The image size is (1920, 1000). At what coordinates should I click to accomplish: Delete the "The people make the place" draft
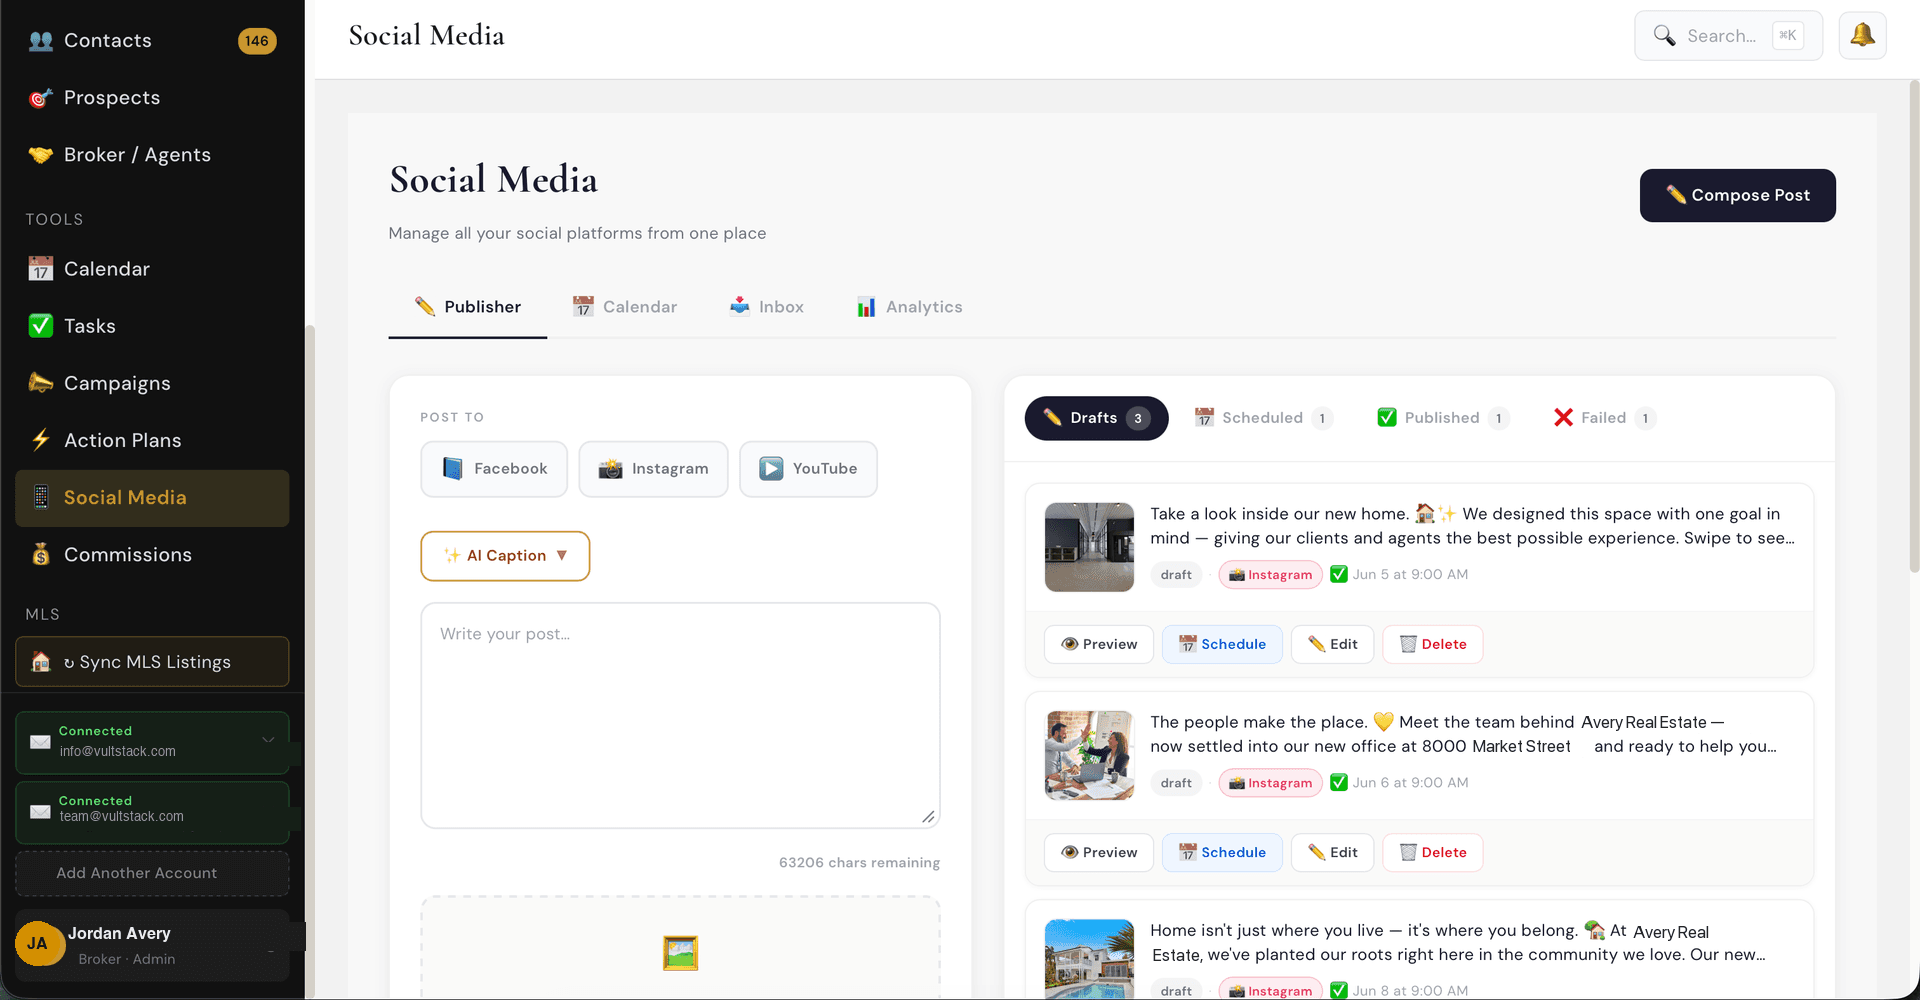1432,853
